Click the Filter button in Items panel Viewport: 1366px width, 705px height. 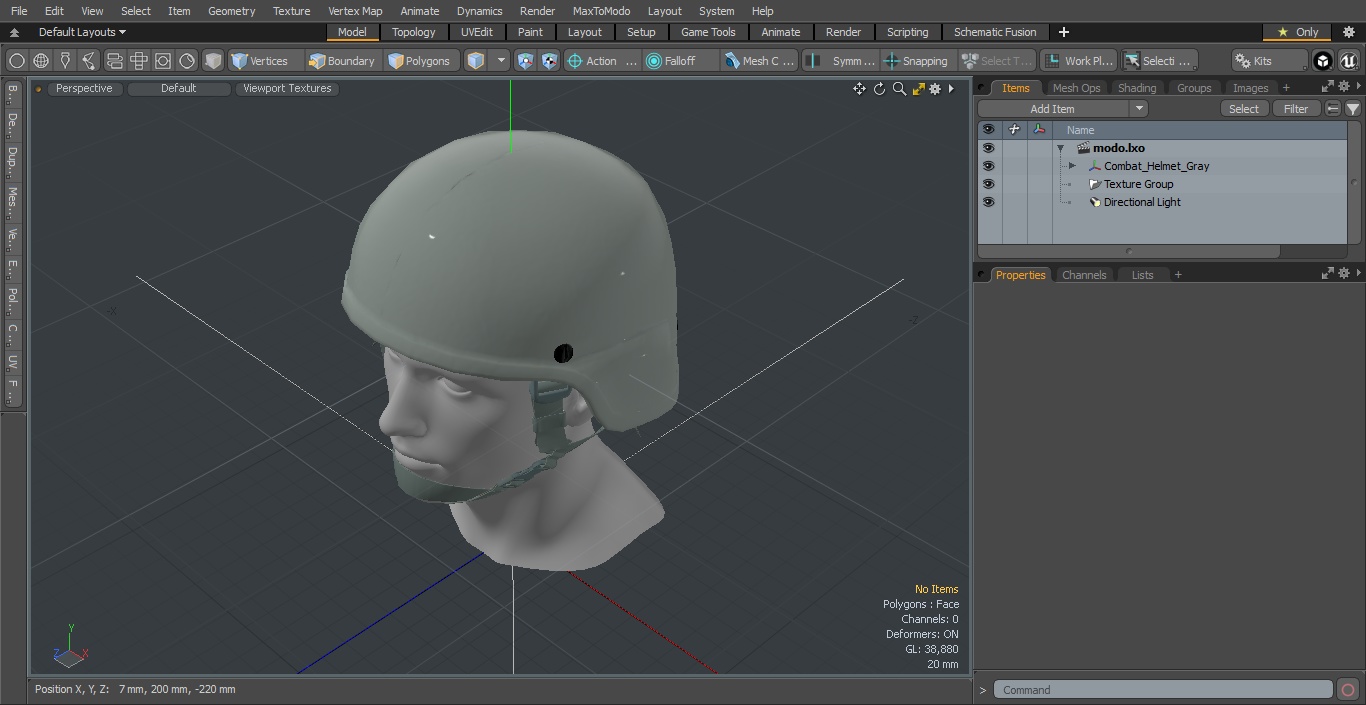pyautogui.click(x=1296, y=109)
